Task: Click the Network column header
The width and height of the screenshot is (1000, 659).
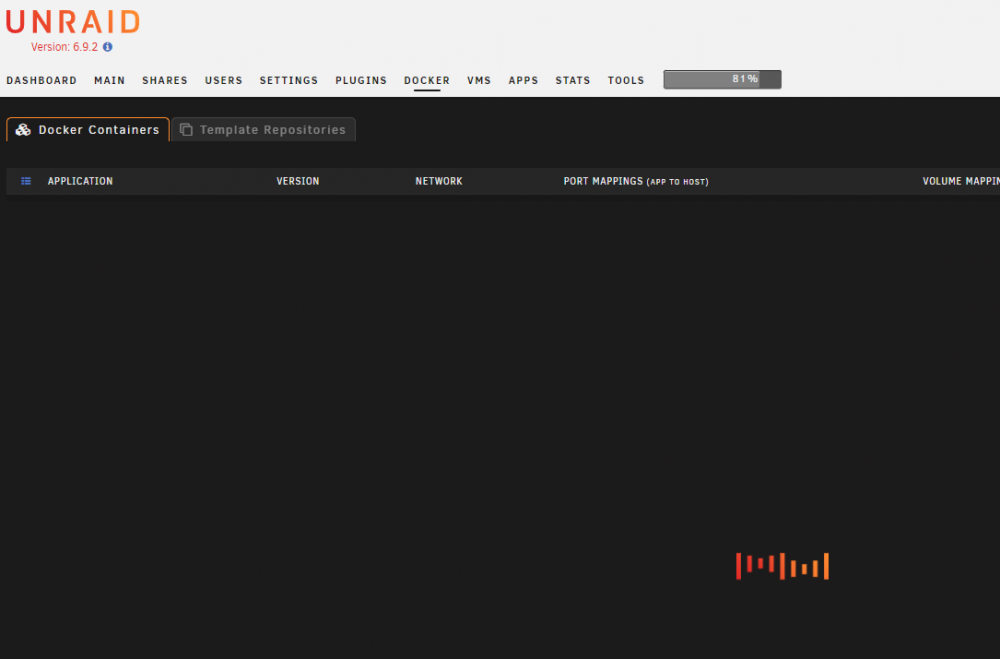Action: 439,181
